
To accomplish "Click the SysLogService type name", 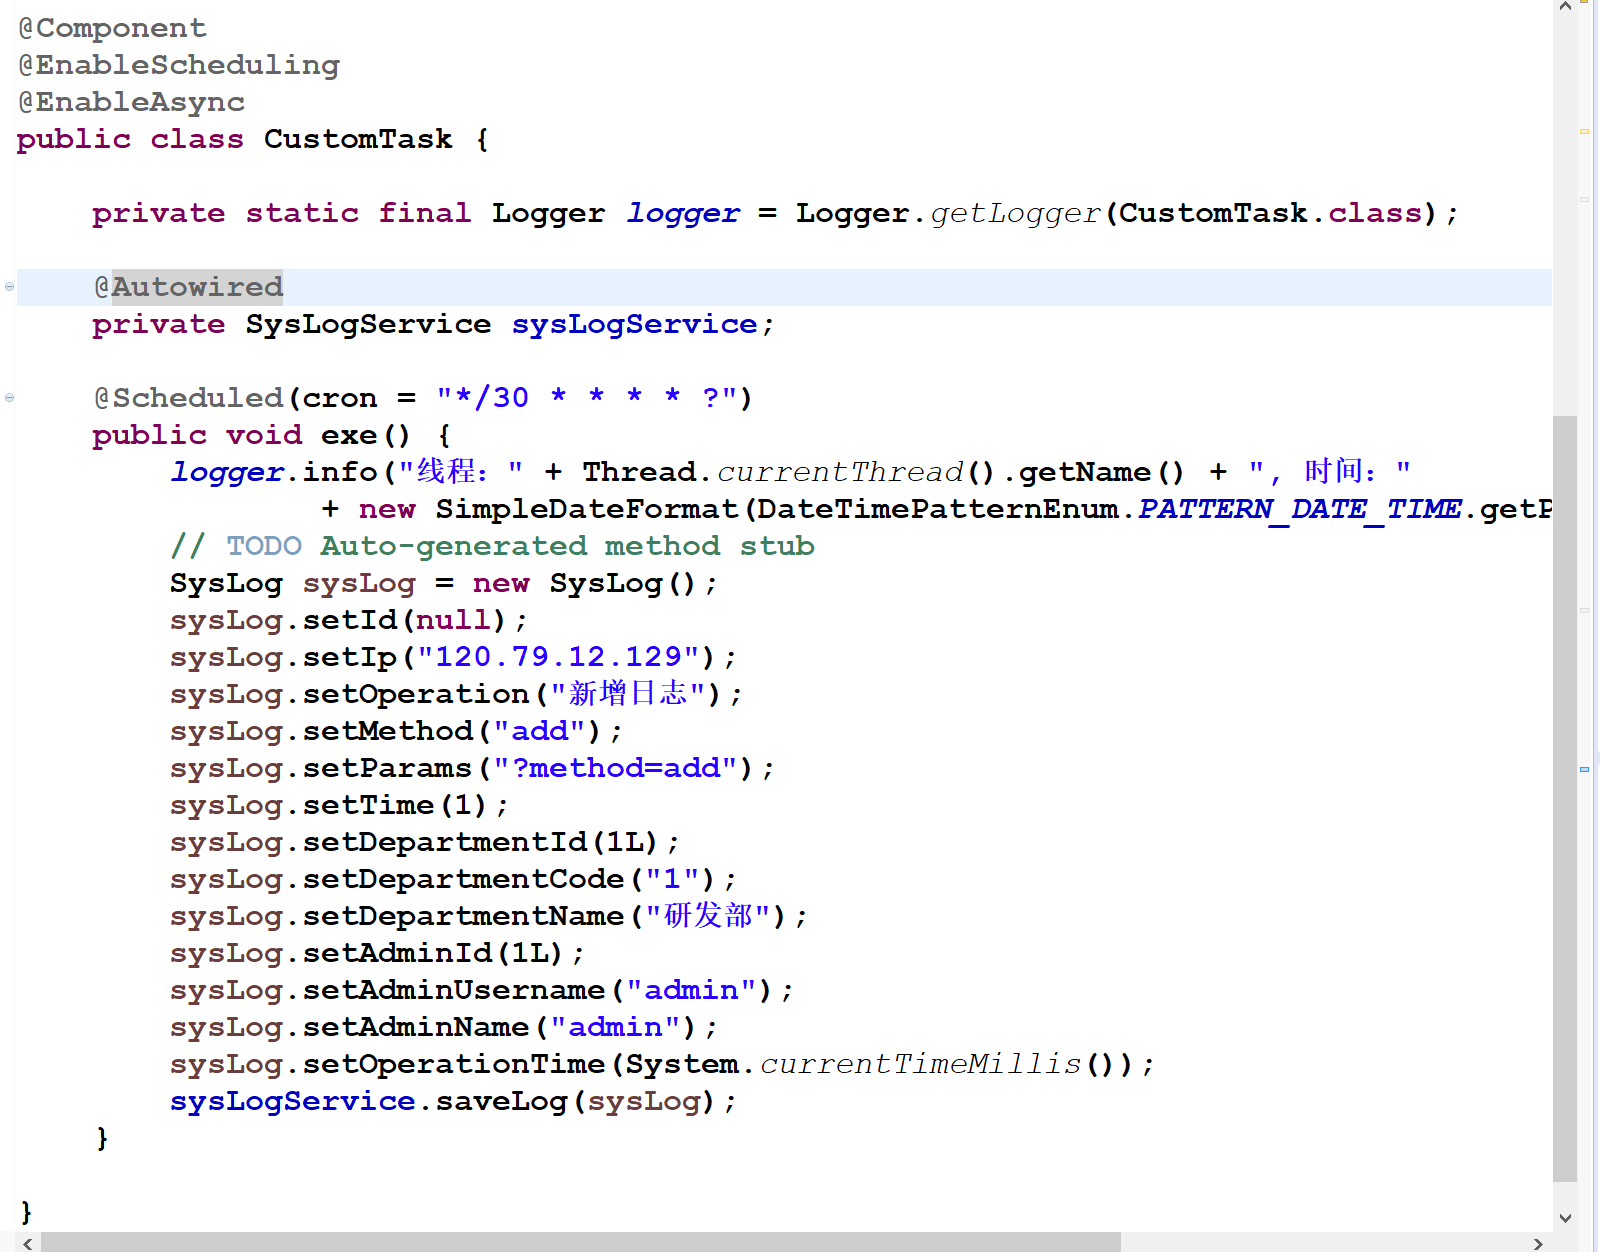I will tap(368, 325).
